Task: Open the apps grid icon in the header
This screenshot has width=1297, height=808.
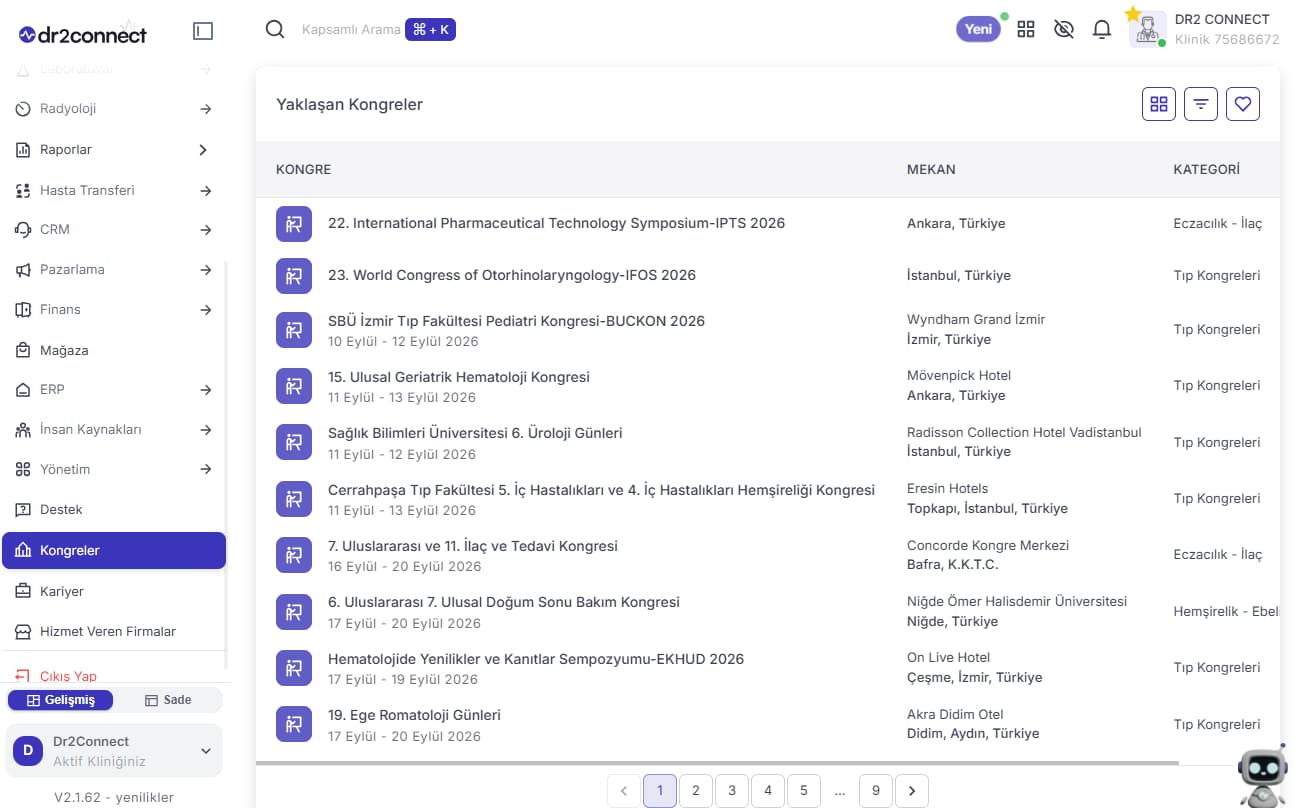Action: point(1026,29)
